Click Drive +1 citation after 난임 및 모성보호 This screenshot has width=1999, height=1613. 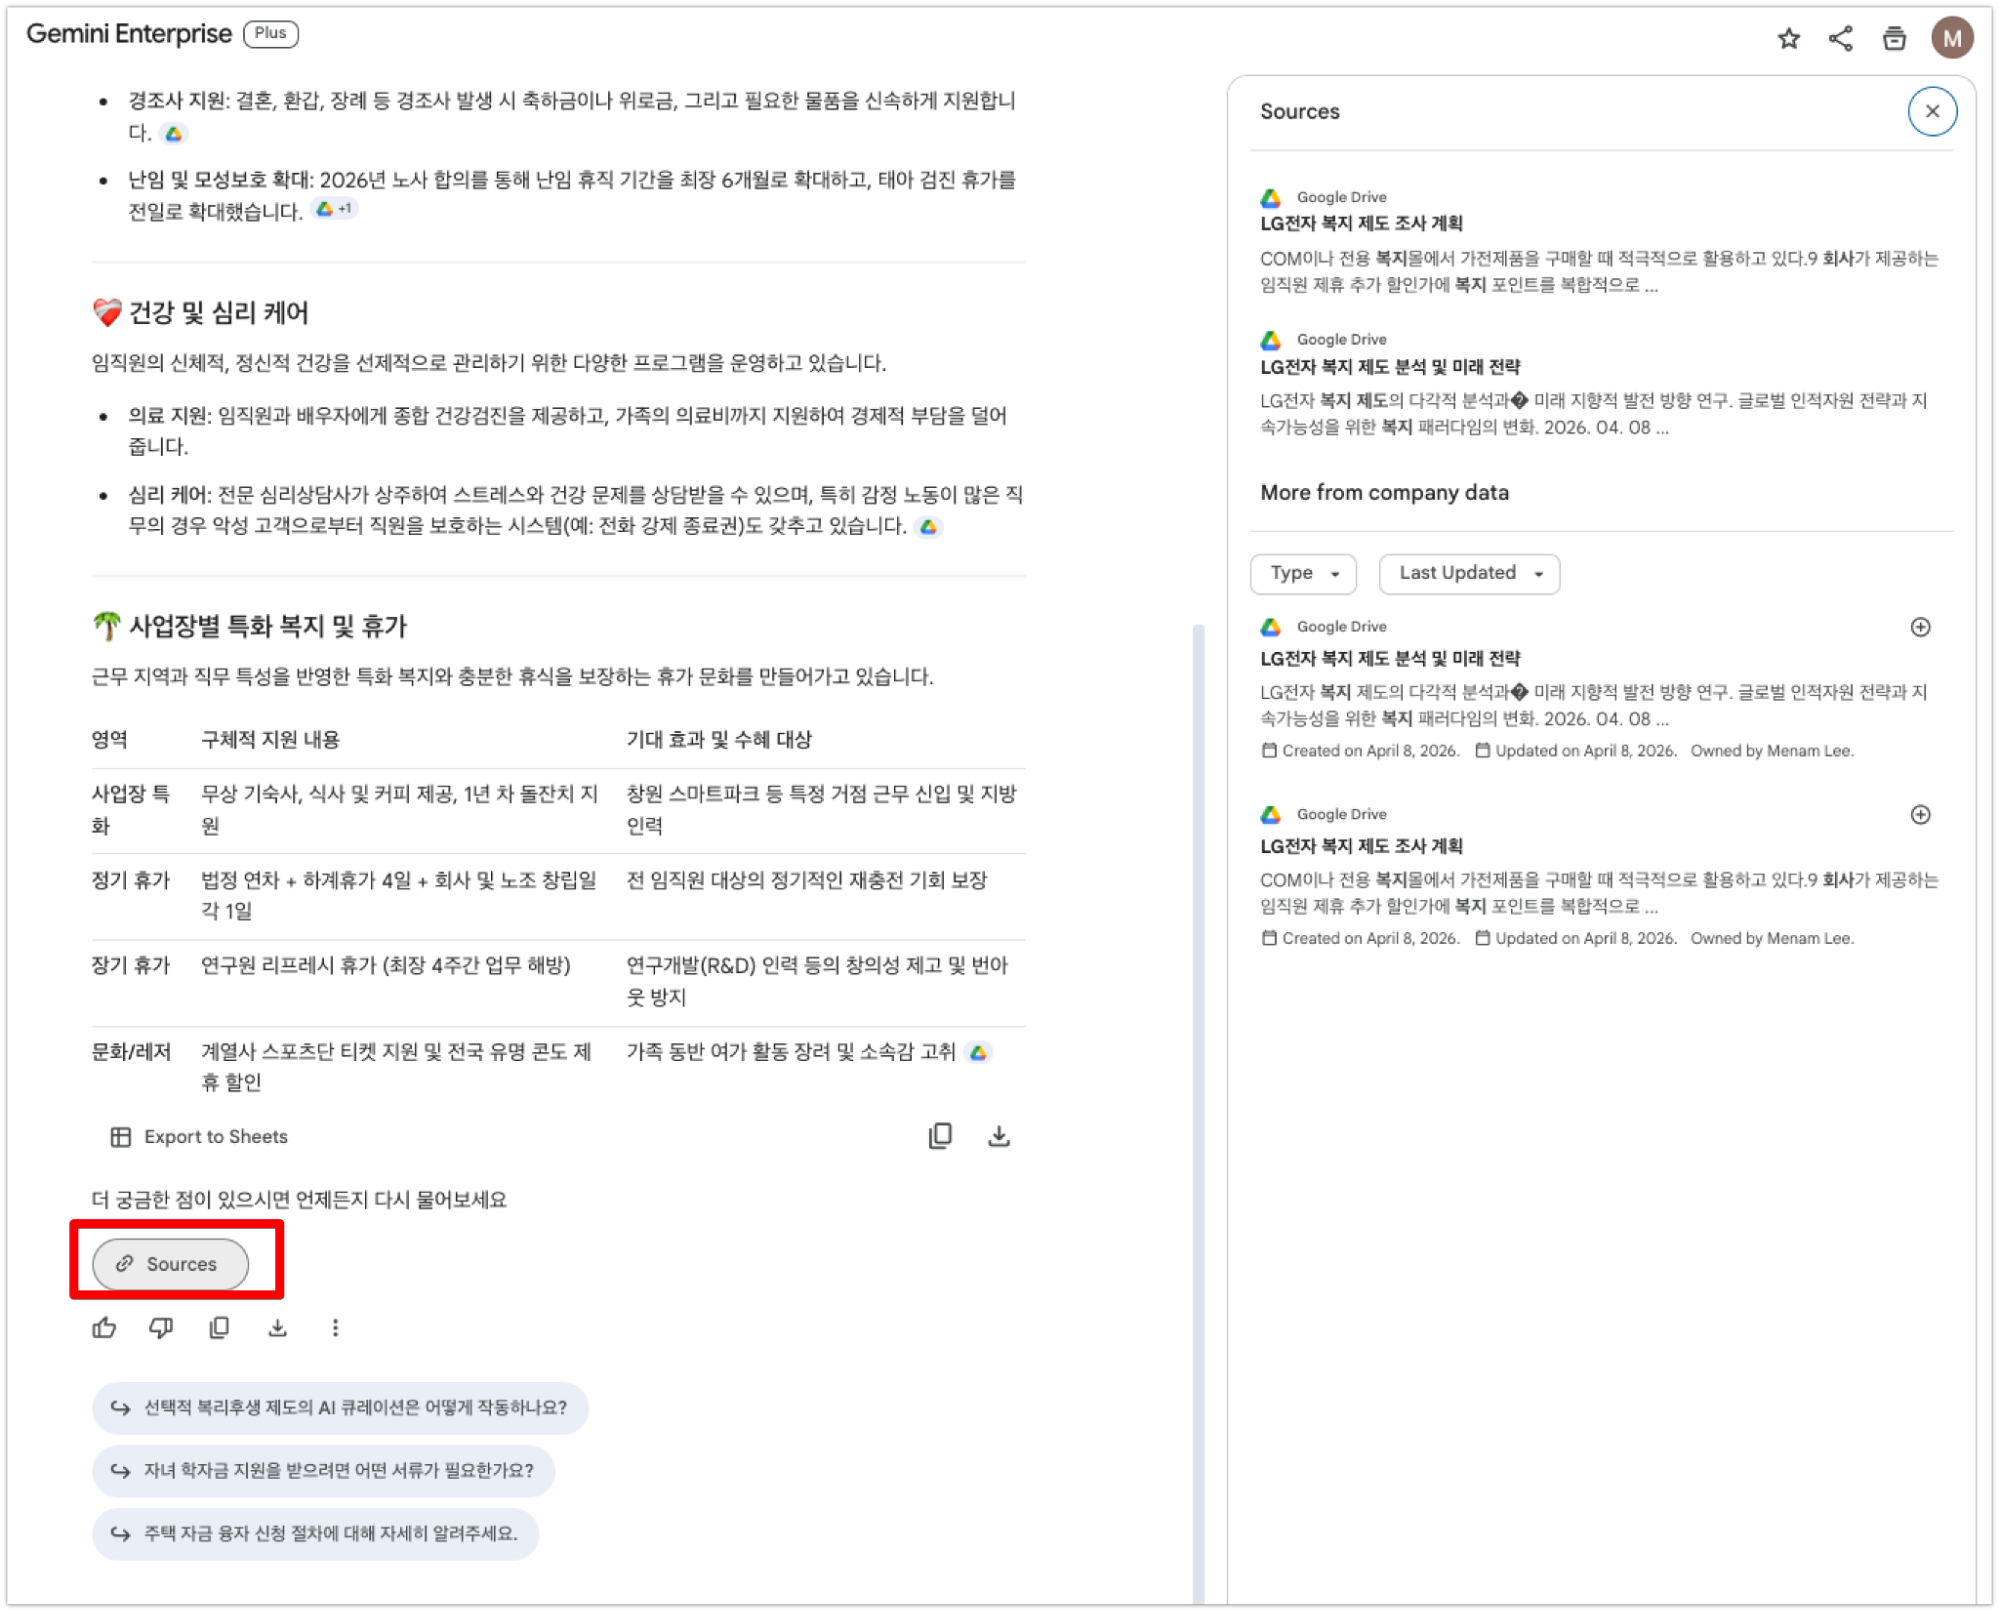(x=334, y=210)
